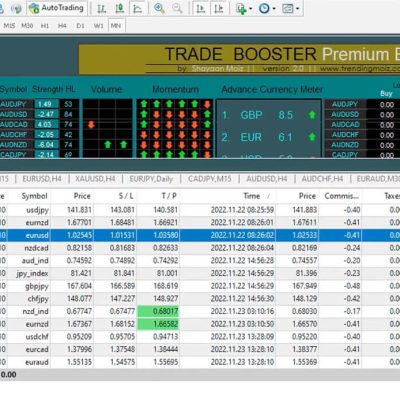Enable chart shift icon
Screen dimensions: 400x400
219,9
